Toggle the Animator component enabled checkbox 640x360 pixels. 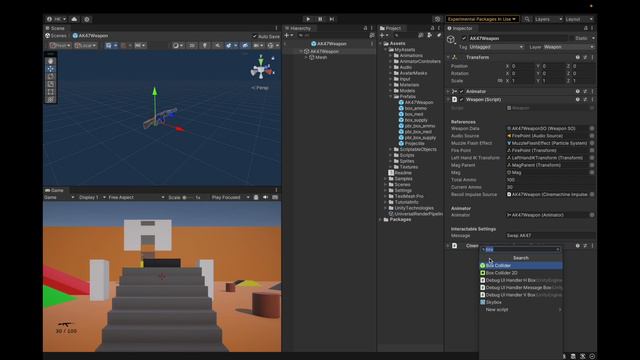tap(462, 91)
